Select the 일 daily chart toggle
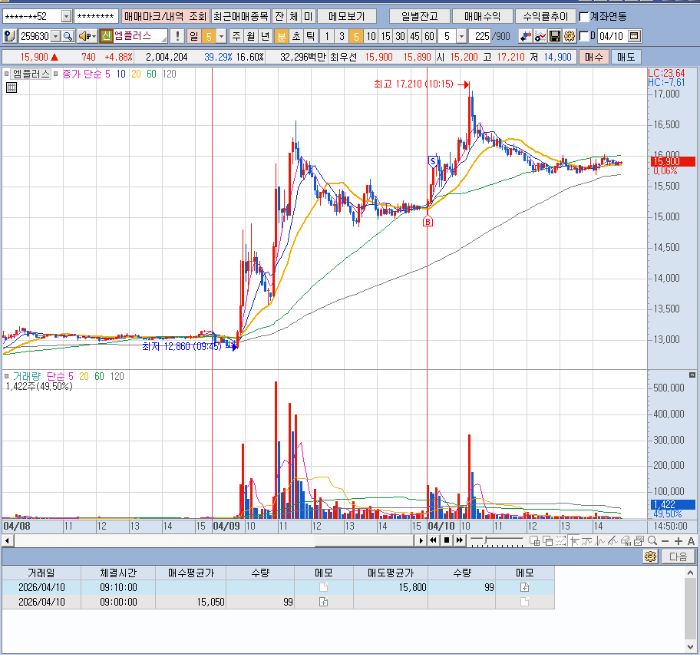Viewport: 700px width, 655px height. tap(193, 36)
